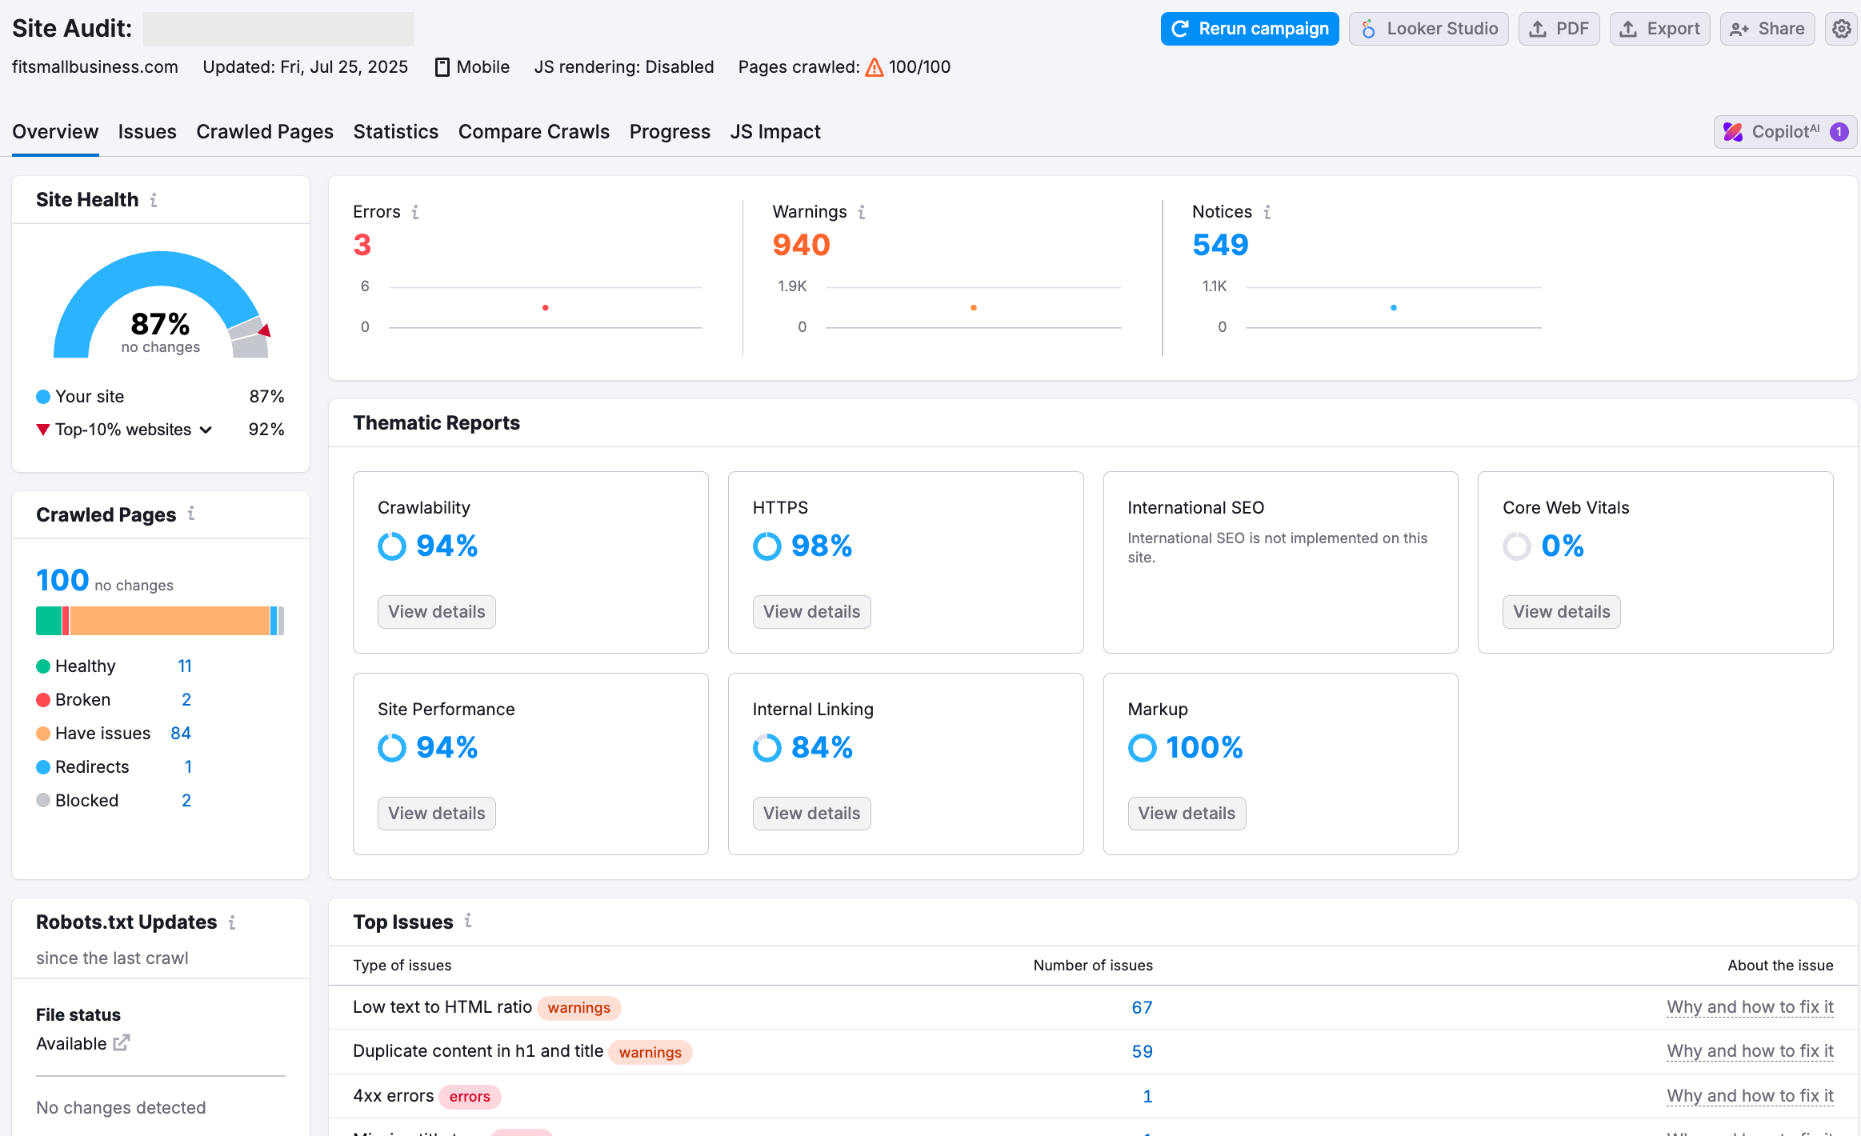View details for Site Performance

pyautogui.click(x=436, y=814)
